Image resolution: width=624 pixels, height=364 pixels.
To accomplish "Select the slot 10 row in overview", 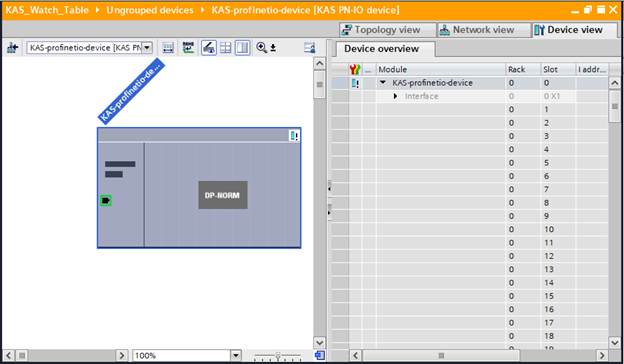I will point(470,229).
